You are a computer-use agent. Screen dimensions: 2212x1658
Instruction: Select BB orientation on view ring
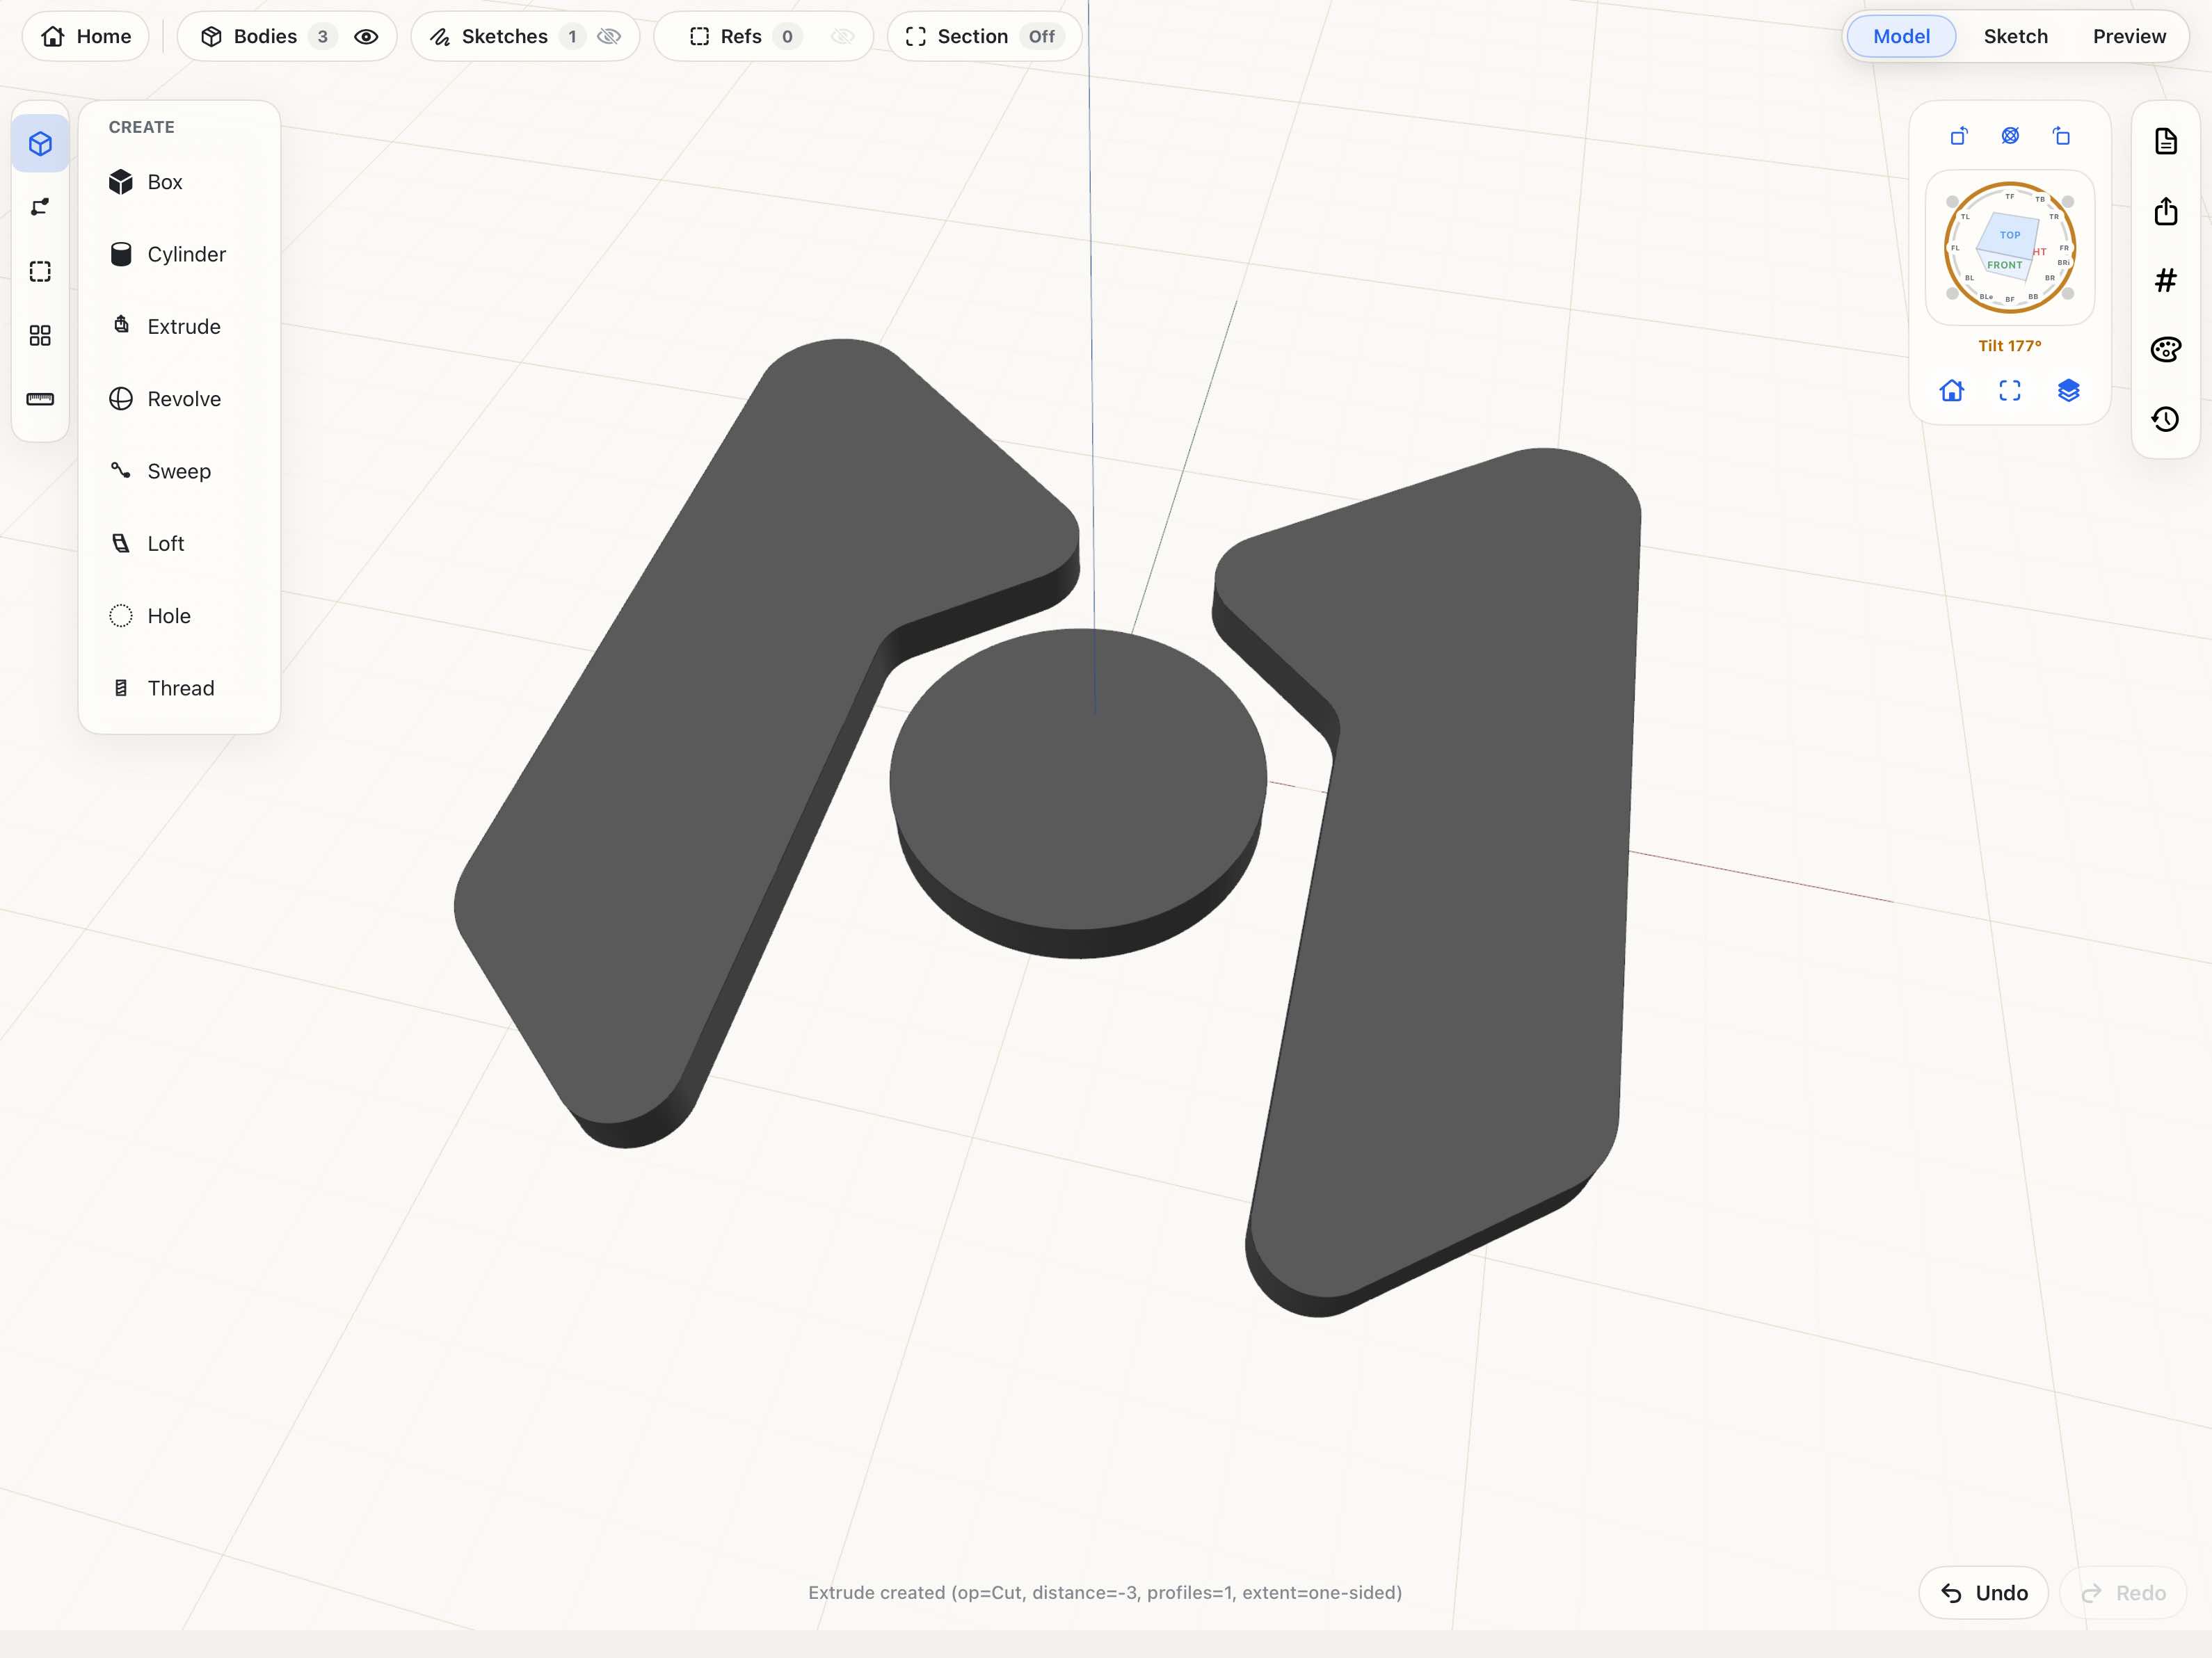pyautogui.click(x=2033, y=297)
